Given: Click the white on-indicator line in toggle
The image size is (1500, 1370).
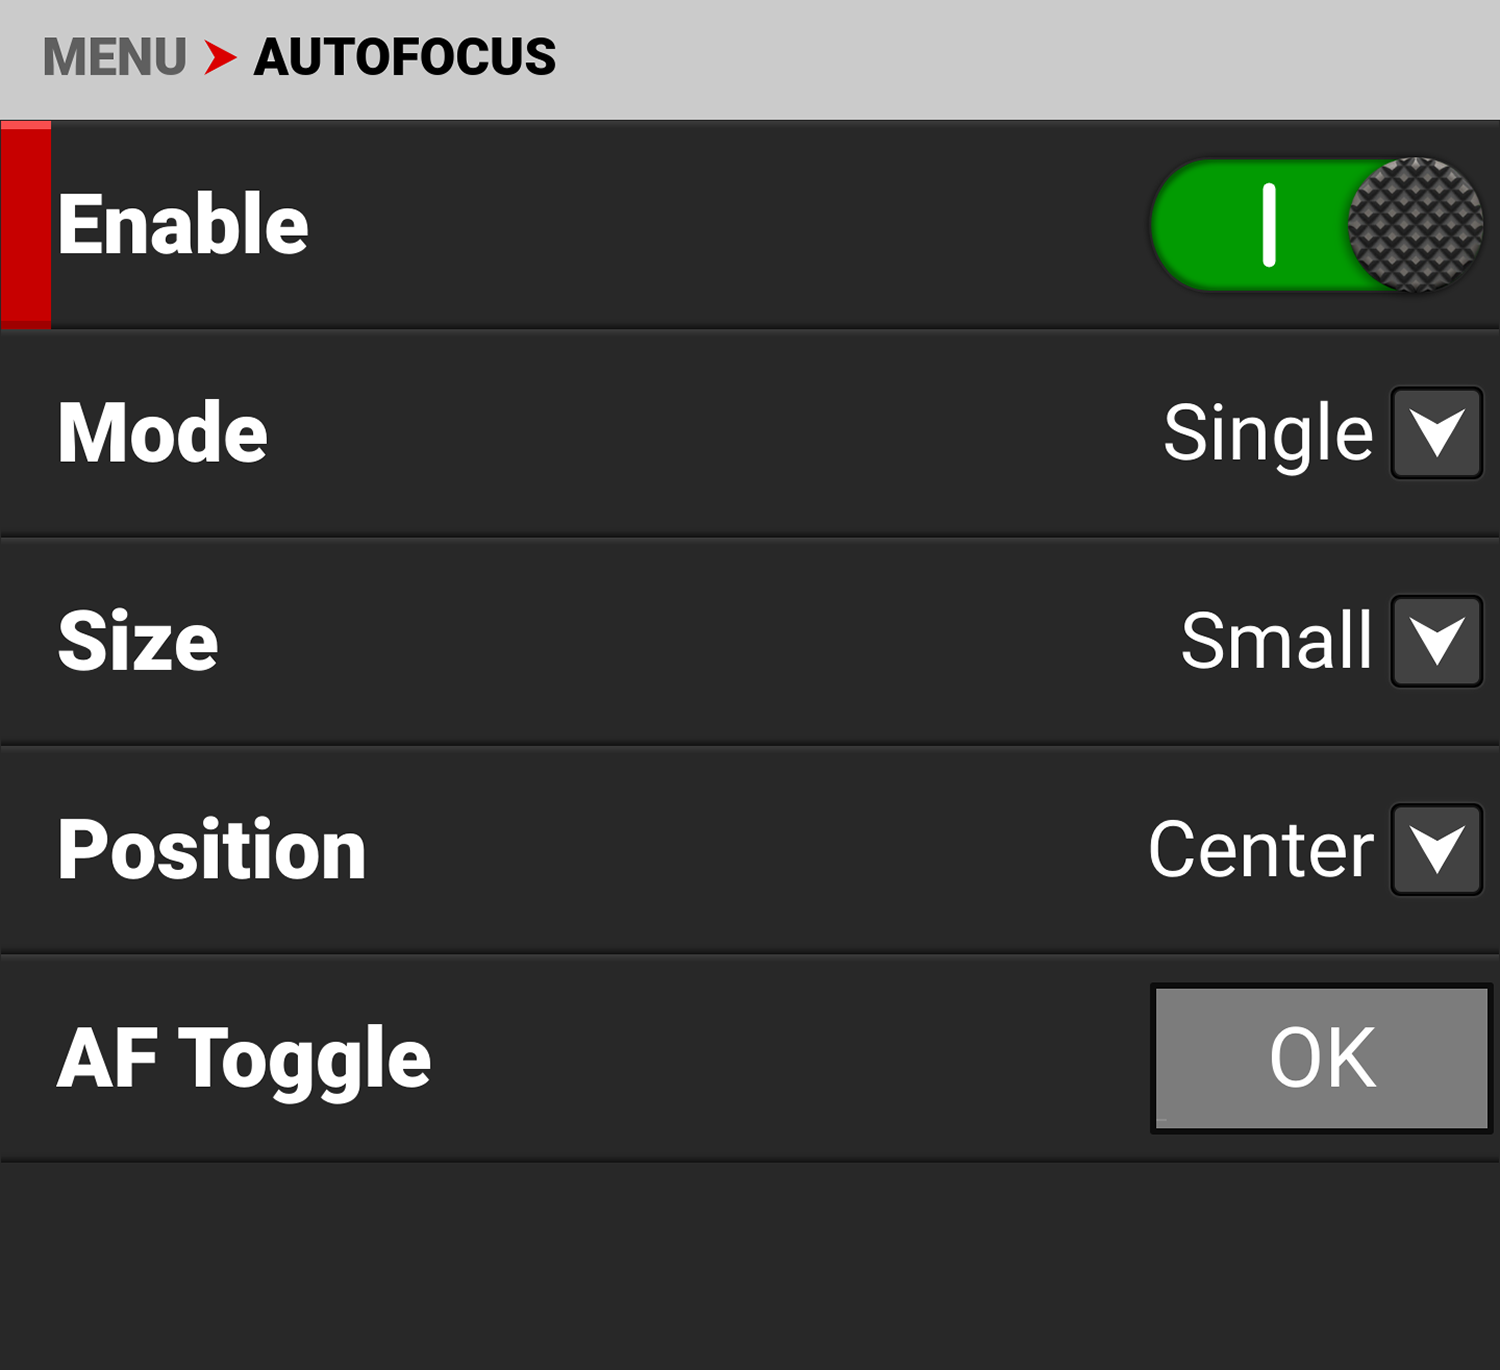Looking at the screenshot, I should (x=1269, y=225).
